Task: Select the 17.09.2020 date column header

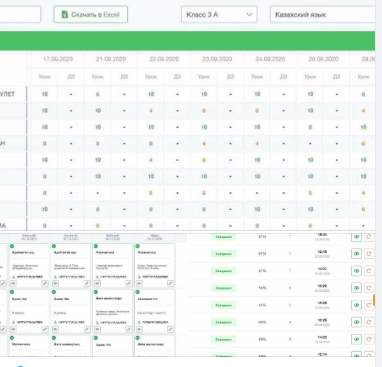Action: [x=58, y=59]
